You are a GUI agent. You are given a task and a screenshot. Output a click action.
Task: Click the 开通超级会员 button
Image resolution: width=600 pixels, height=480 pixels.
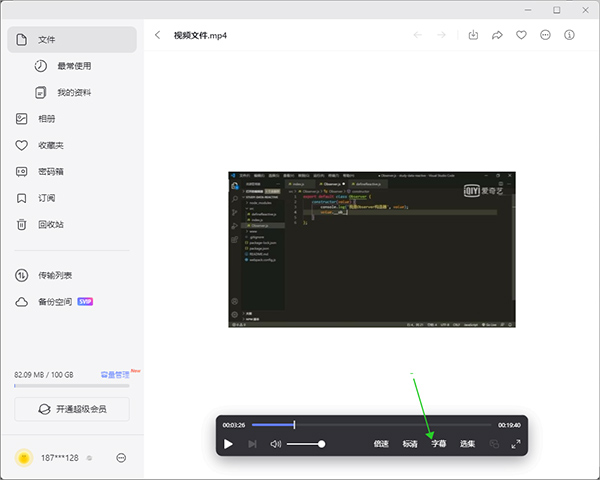tap(72, 409)
